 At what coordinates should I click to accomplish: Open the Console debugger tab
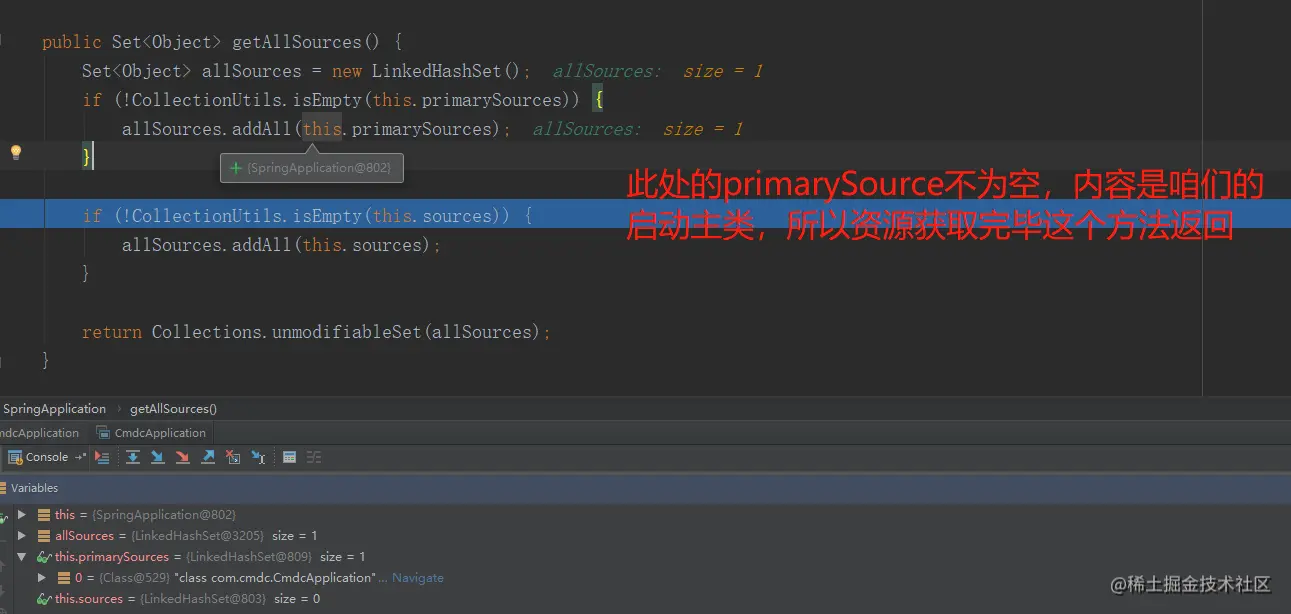[x=38, y=457]
